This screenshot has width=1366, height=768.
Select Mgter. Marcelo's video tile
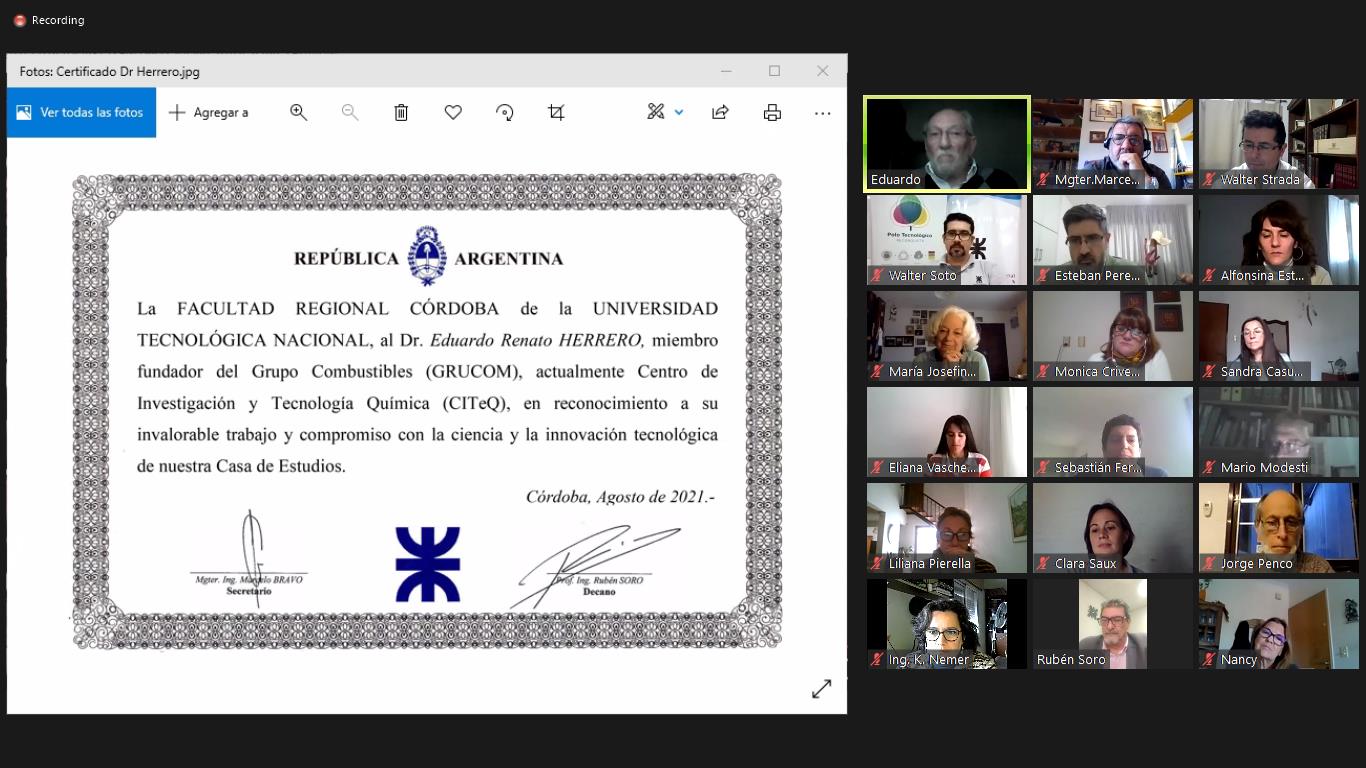(1113, 144)
